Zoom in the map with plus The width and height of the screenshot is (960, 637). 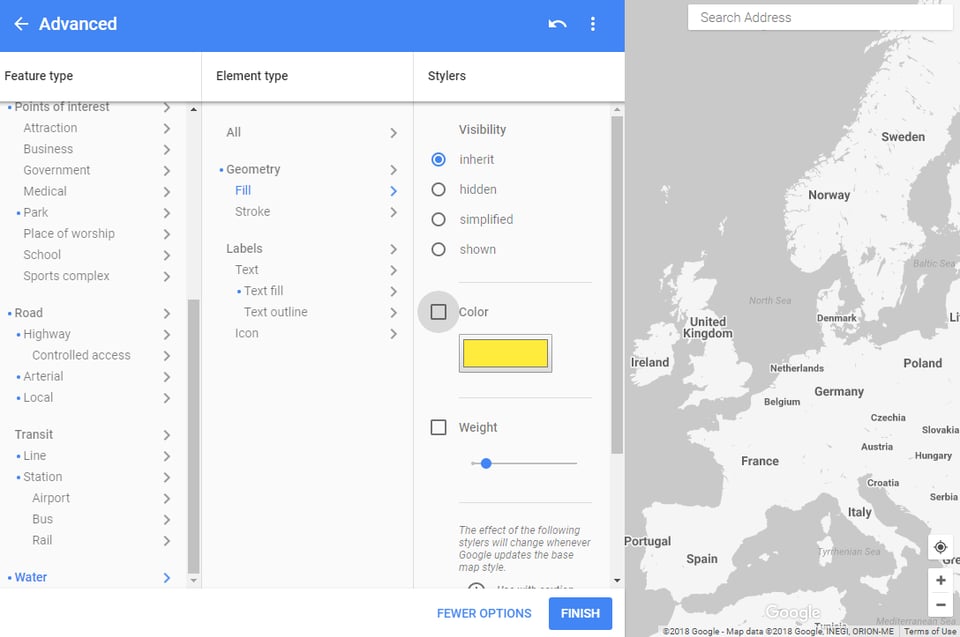[x=941, y=580]
